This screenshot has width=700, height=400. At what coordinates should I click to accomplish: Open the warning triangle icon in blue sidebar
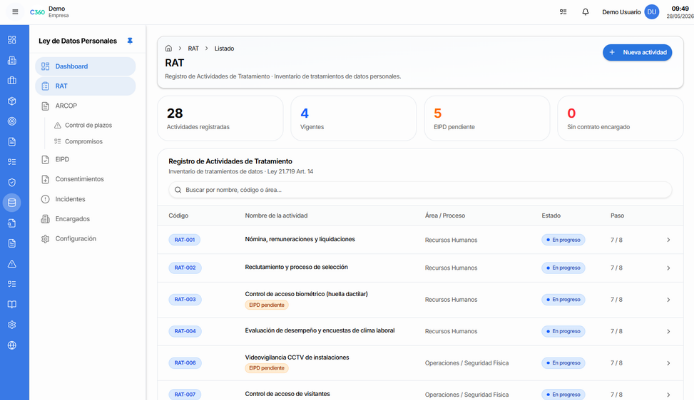point(12,264)
